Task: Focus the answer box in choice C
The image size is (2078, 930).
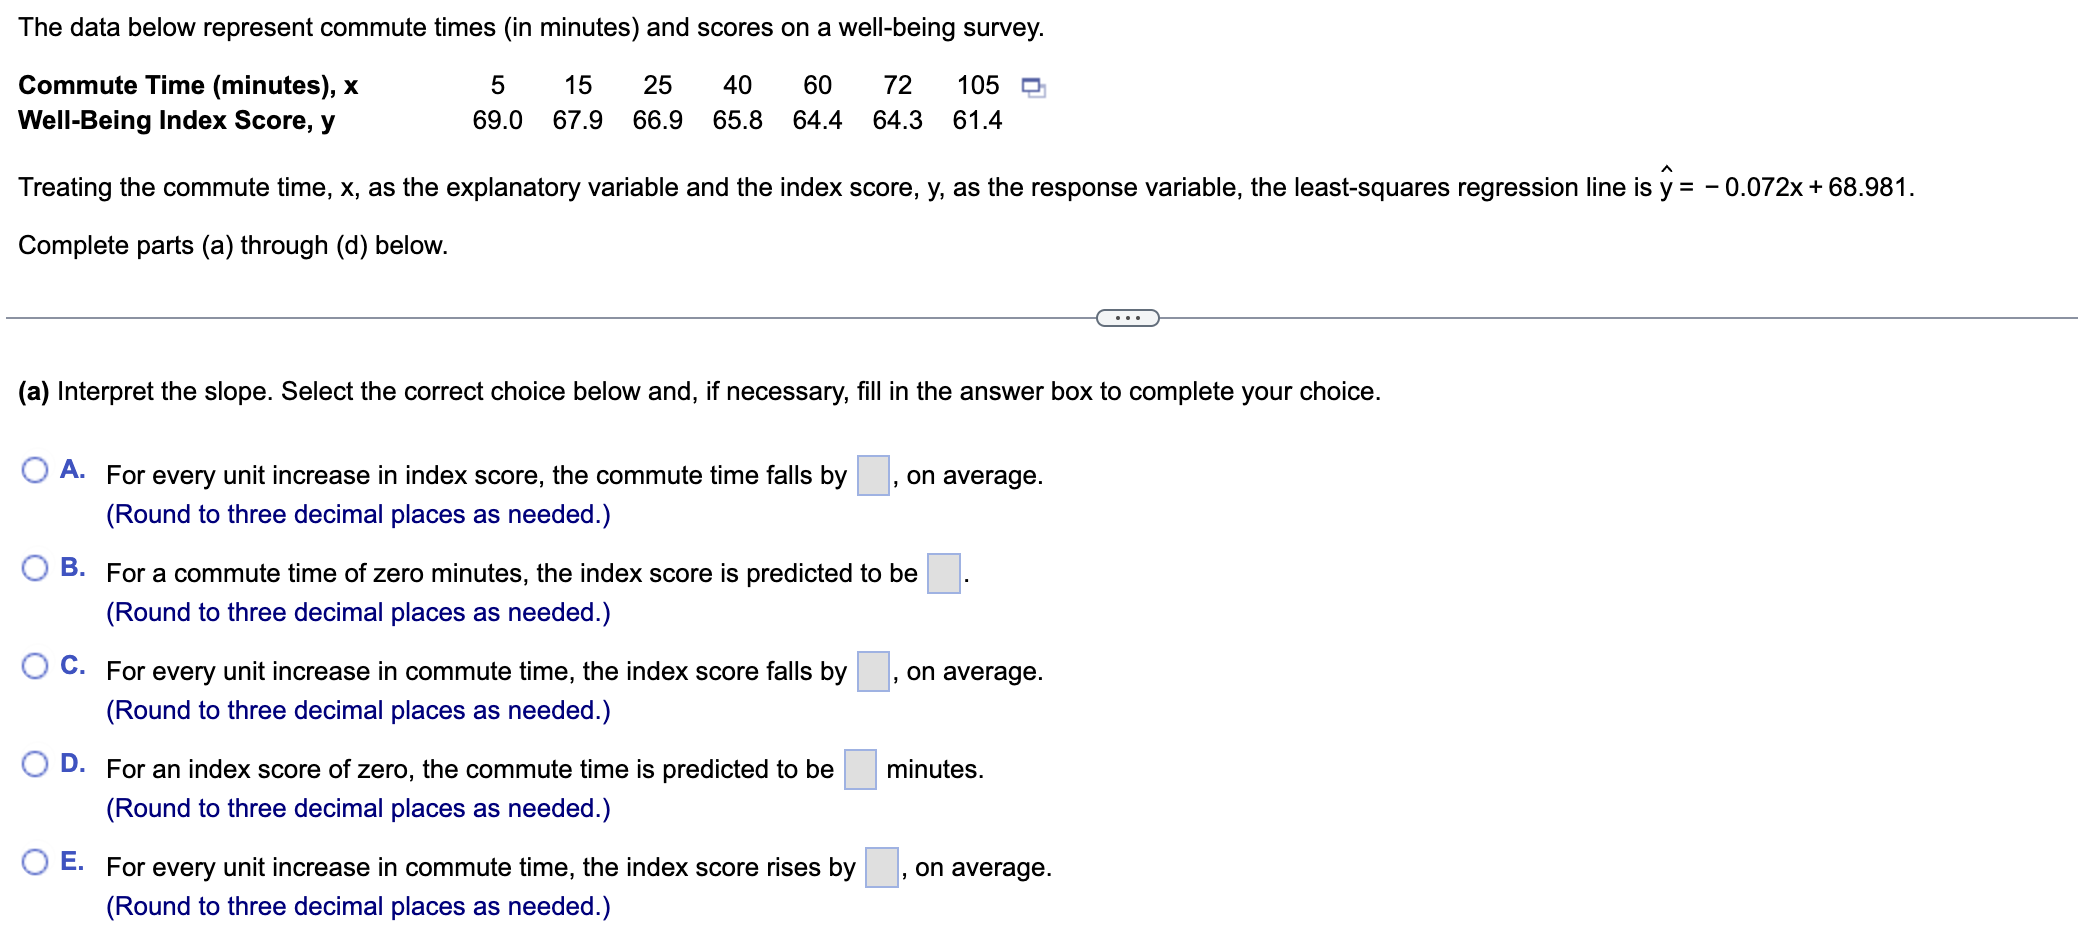Action: pyautogui.click(x=873, y=671)
